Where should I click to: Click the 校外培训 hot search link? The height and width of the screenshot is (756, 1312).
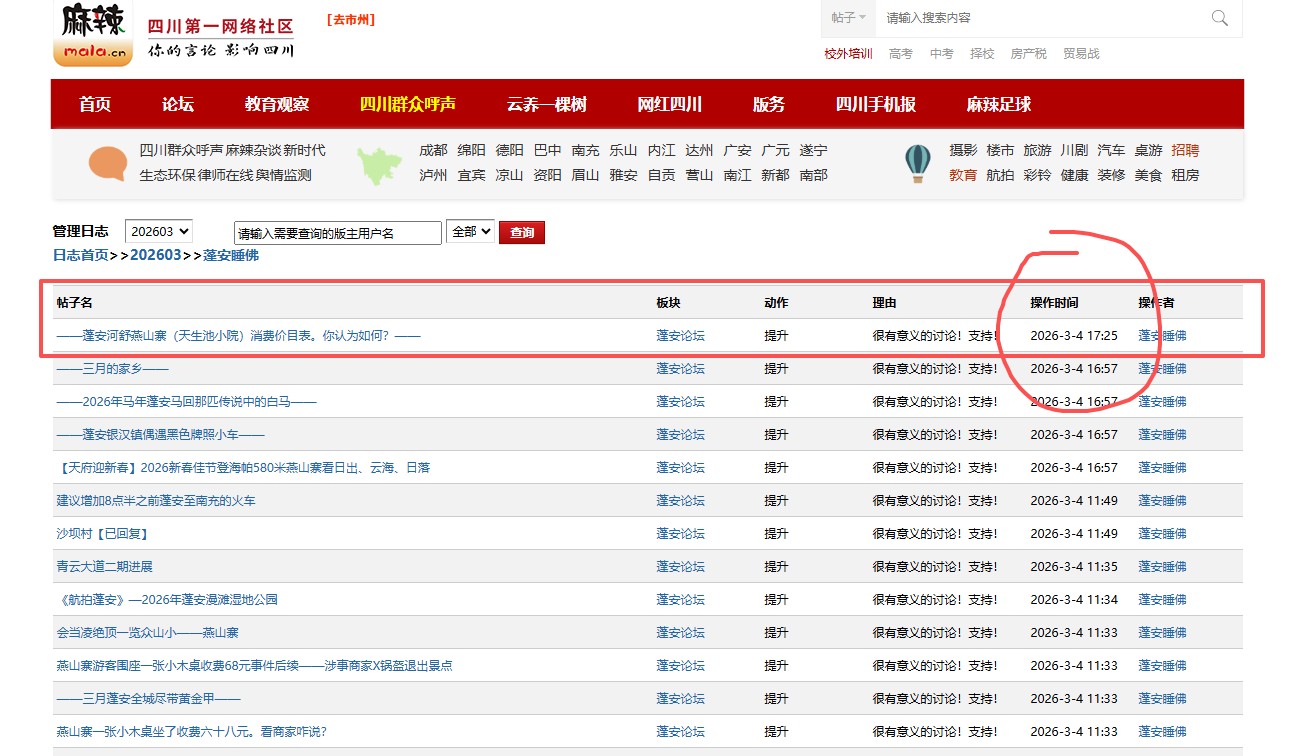pyautogui.click(x=848, y=54)
